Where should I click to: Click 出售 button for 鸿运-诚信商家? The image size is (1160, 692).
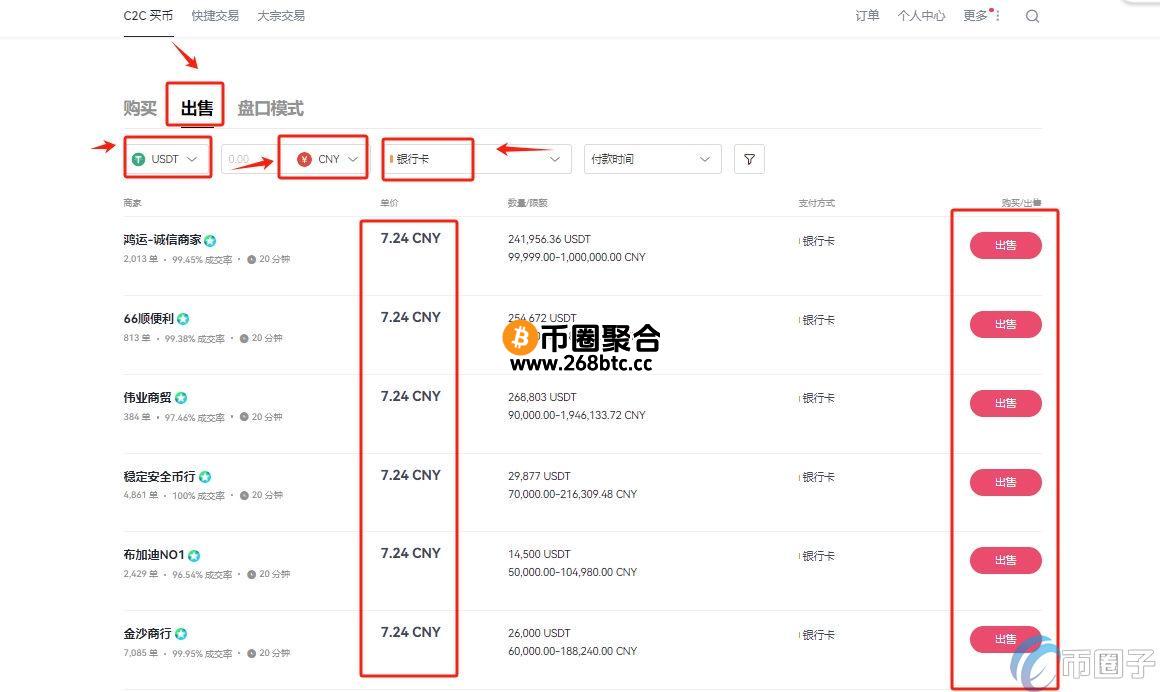(x=1005, y=245)
